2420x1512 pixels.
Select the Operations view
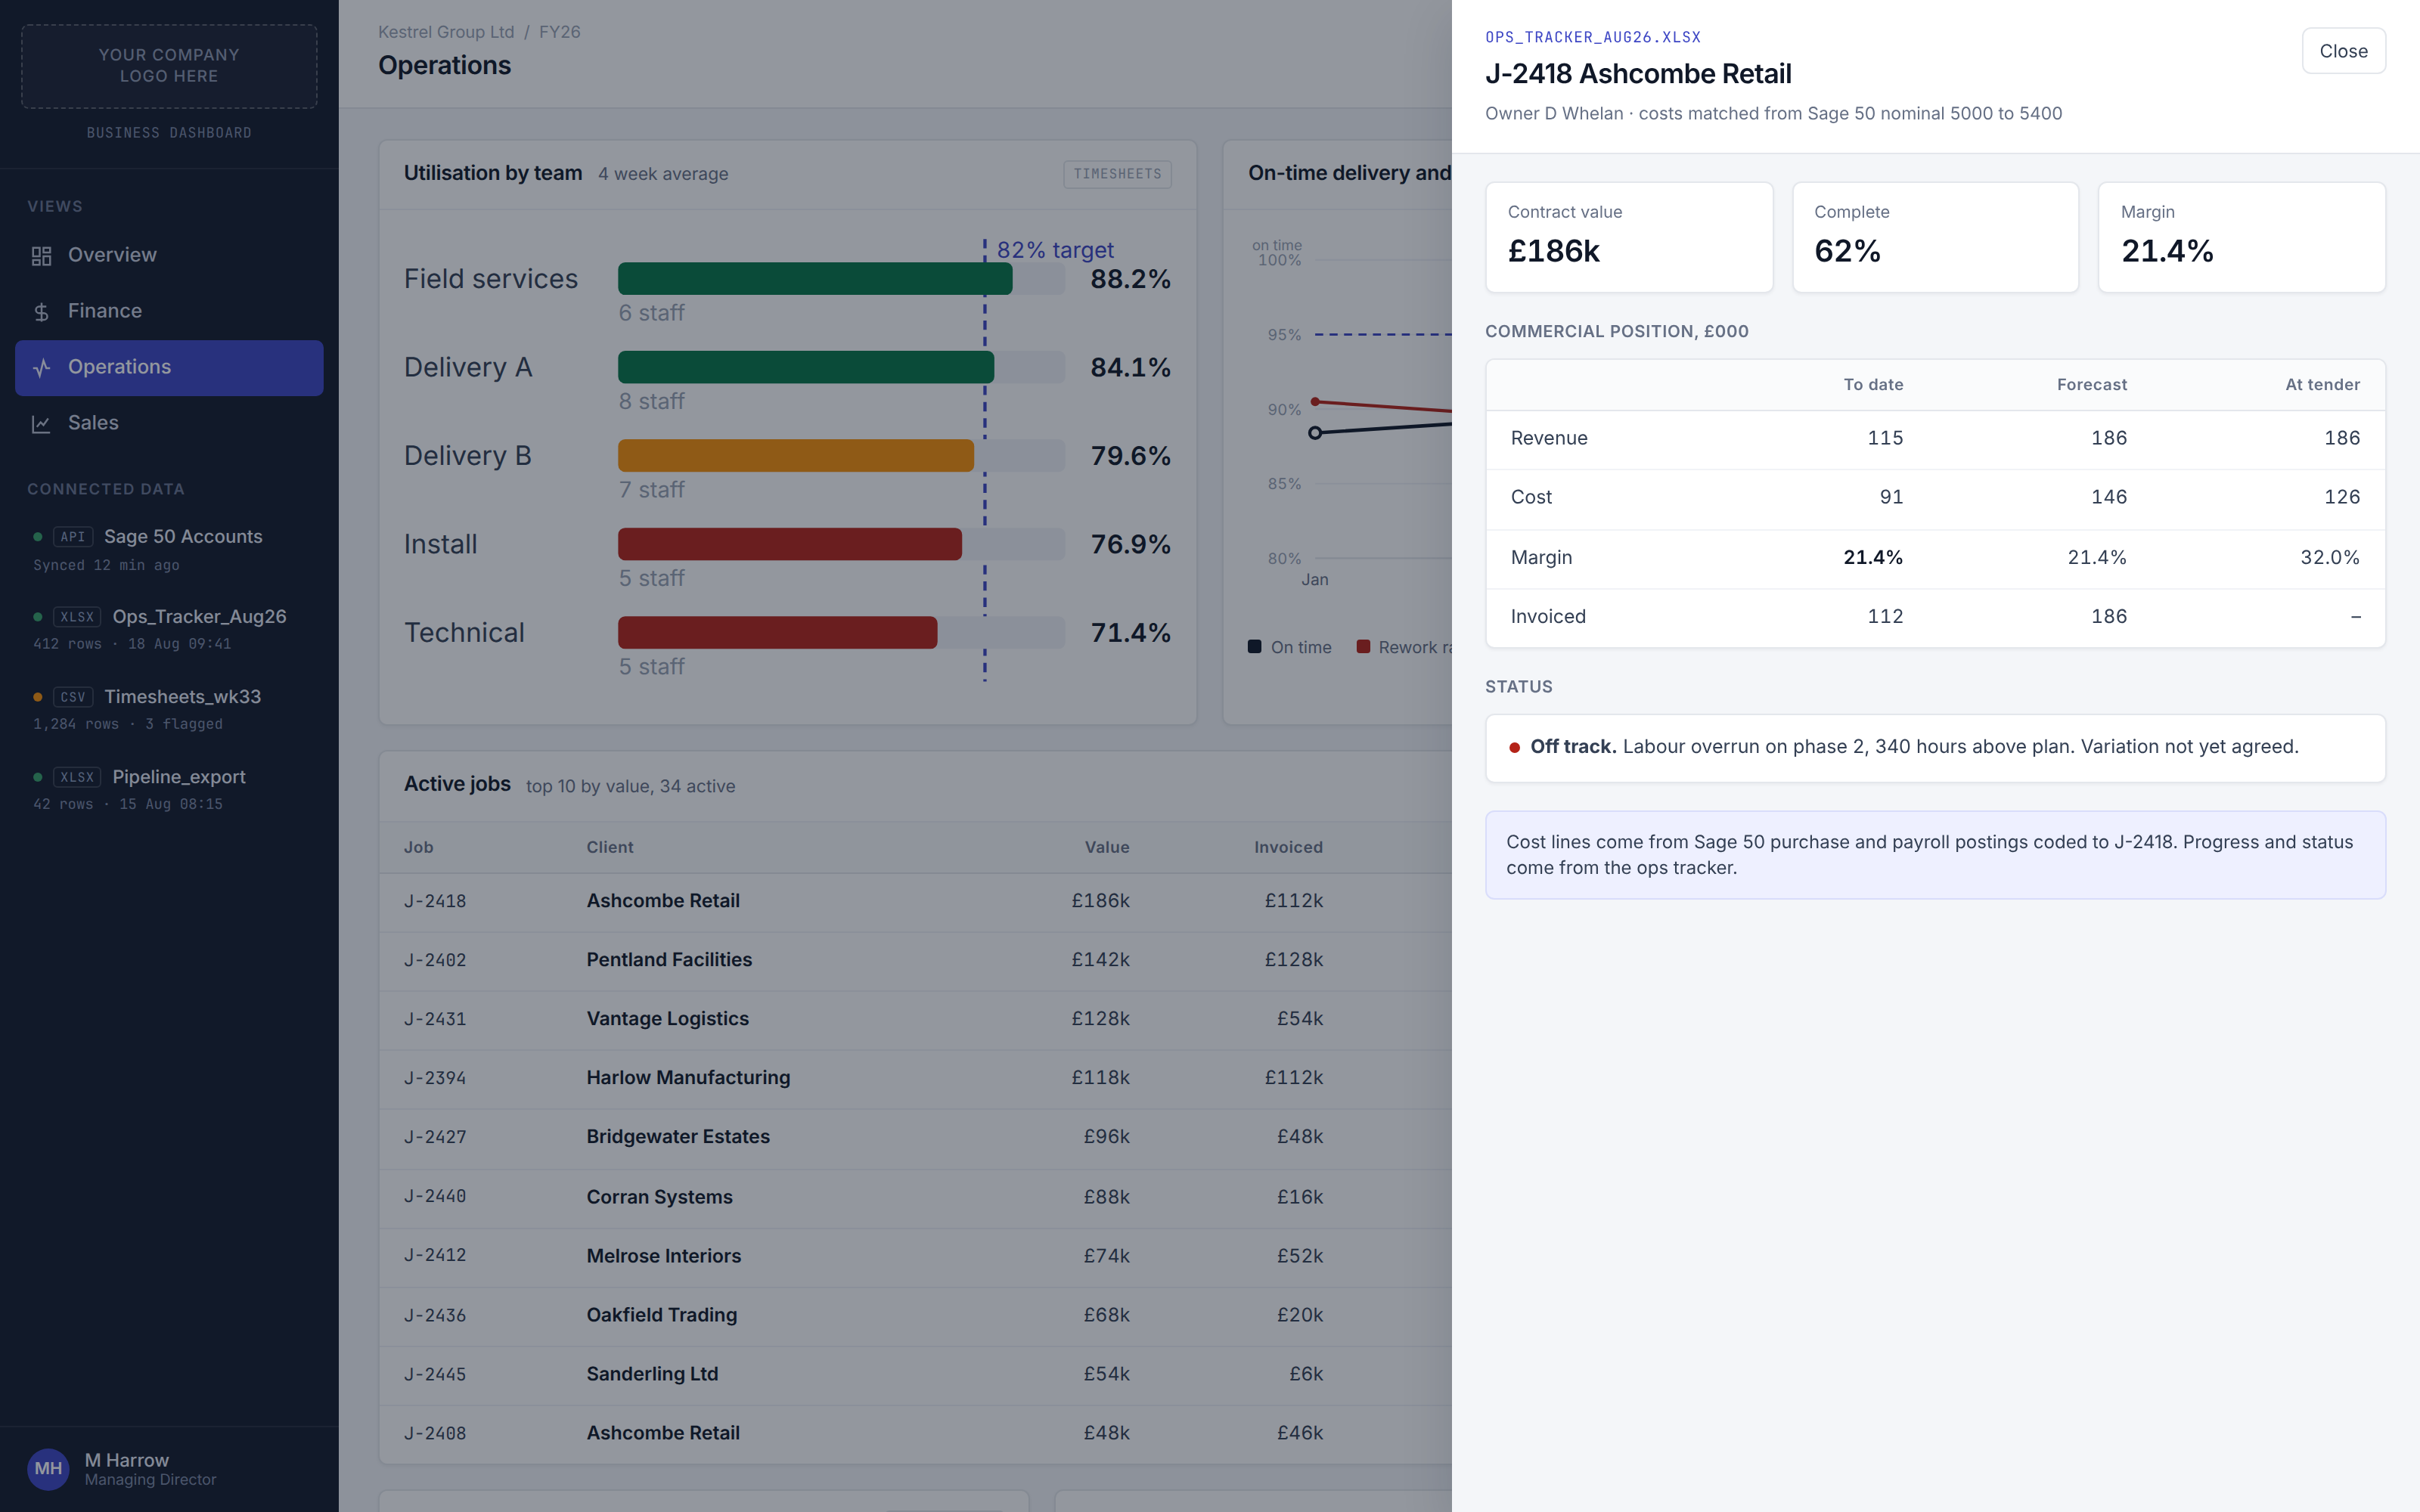tap(169, 367)
